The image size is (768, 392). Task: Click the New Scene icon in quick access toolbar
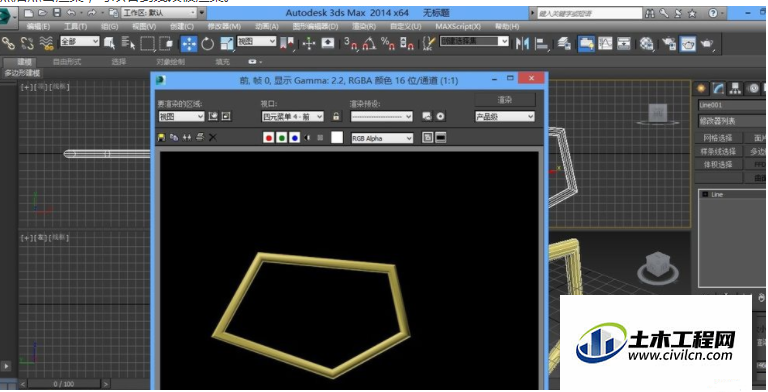(29, 13)
